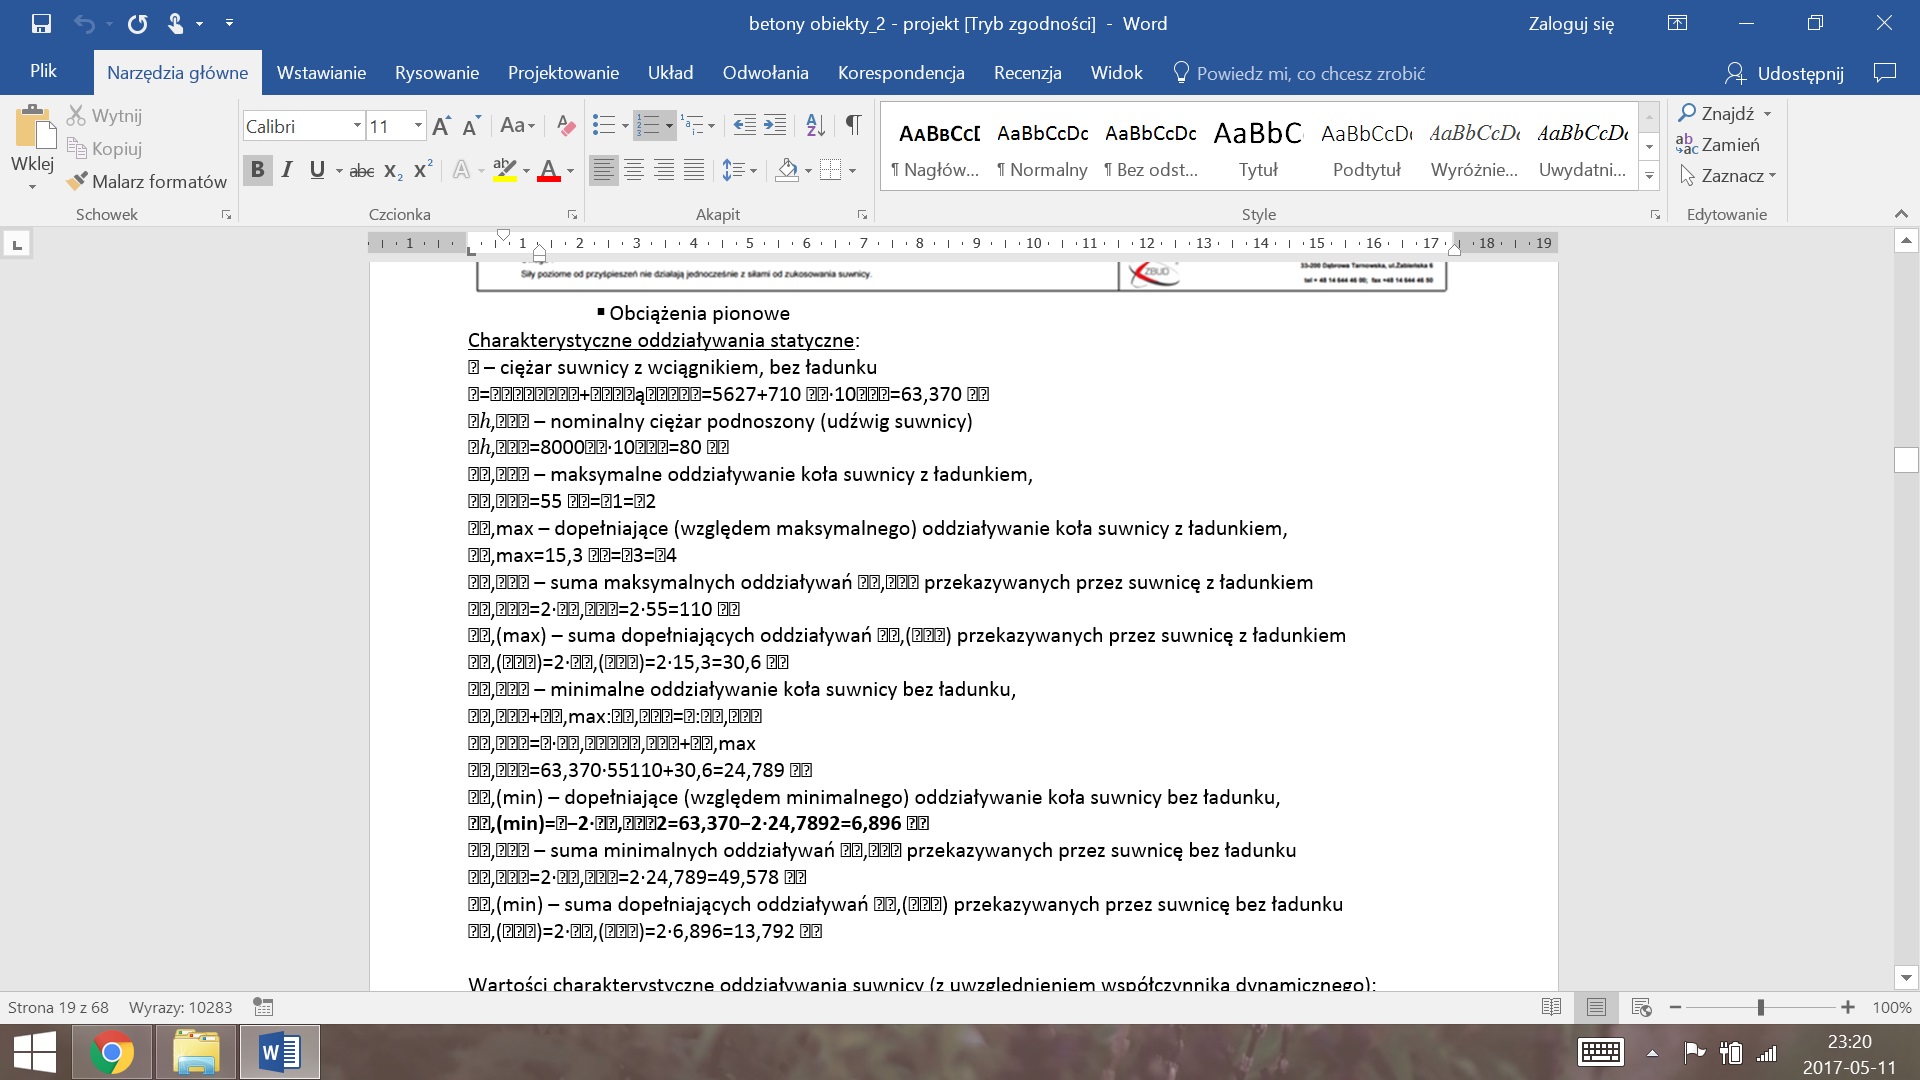
Task: Save the document with the floppy disk icon
Action: click(41, 23)
